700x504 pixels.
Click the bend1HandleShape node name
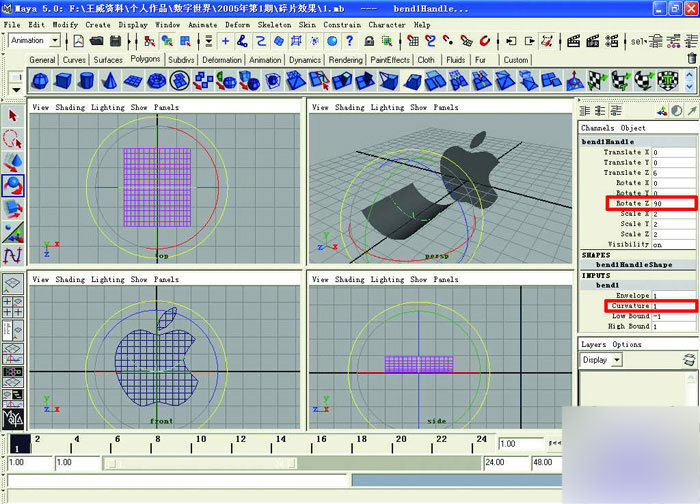634,265
